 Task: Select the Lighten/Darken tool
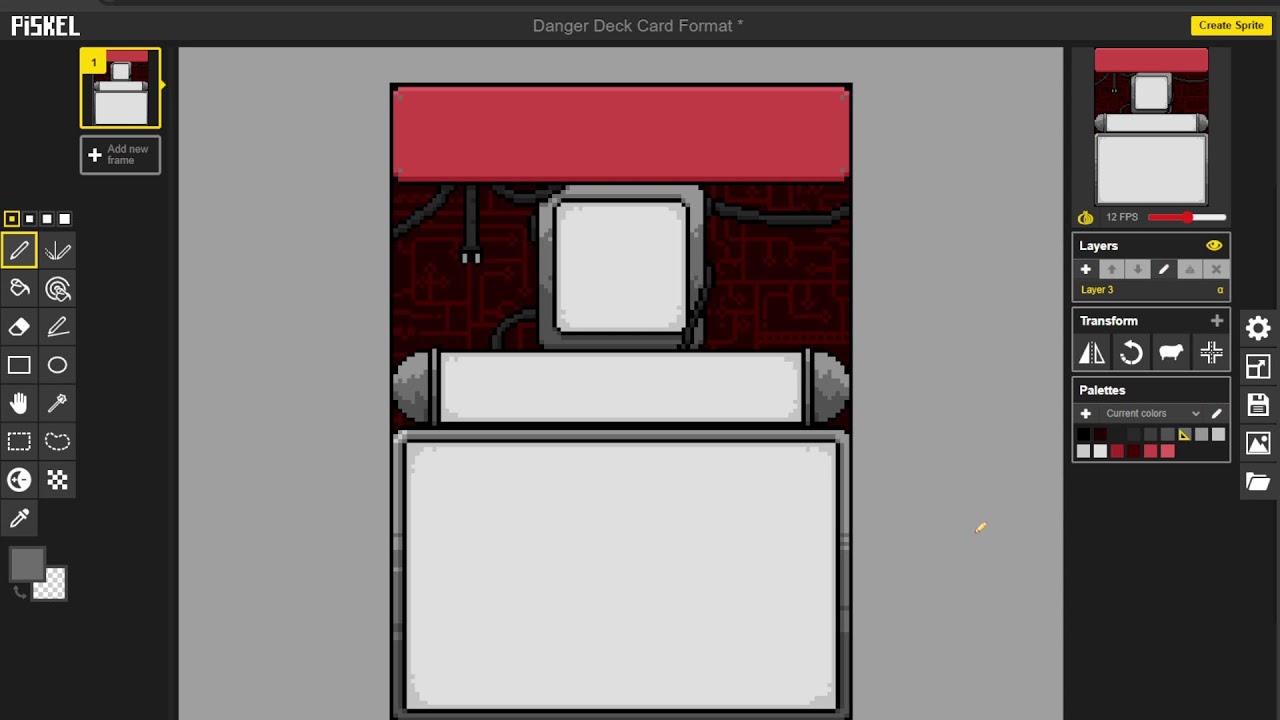pos(19,480)
